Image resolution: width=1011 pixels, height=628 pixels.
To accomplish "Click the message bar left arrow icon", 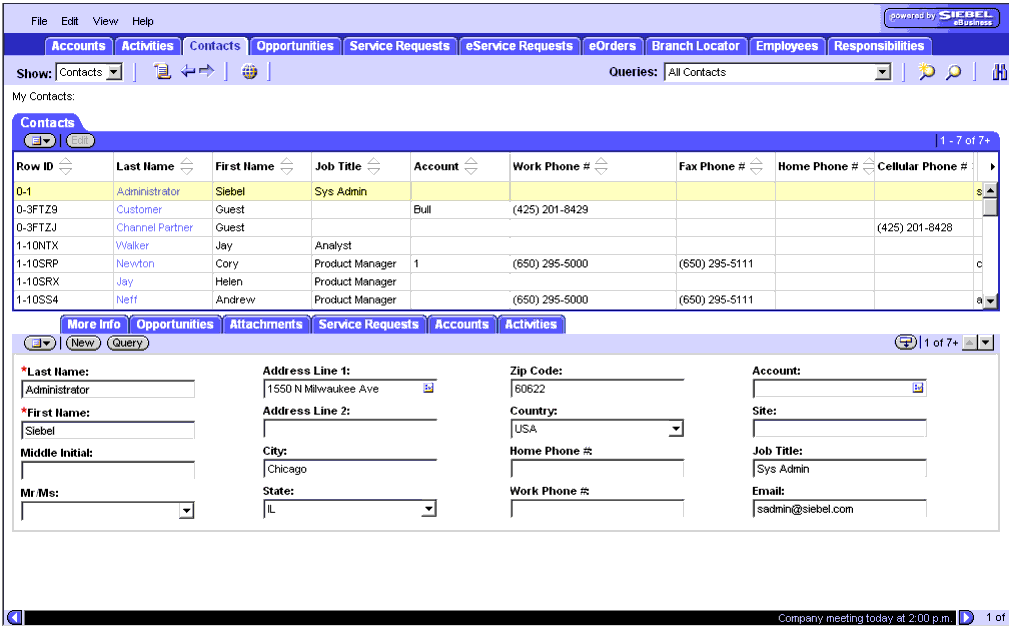I will [14, 618].
